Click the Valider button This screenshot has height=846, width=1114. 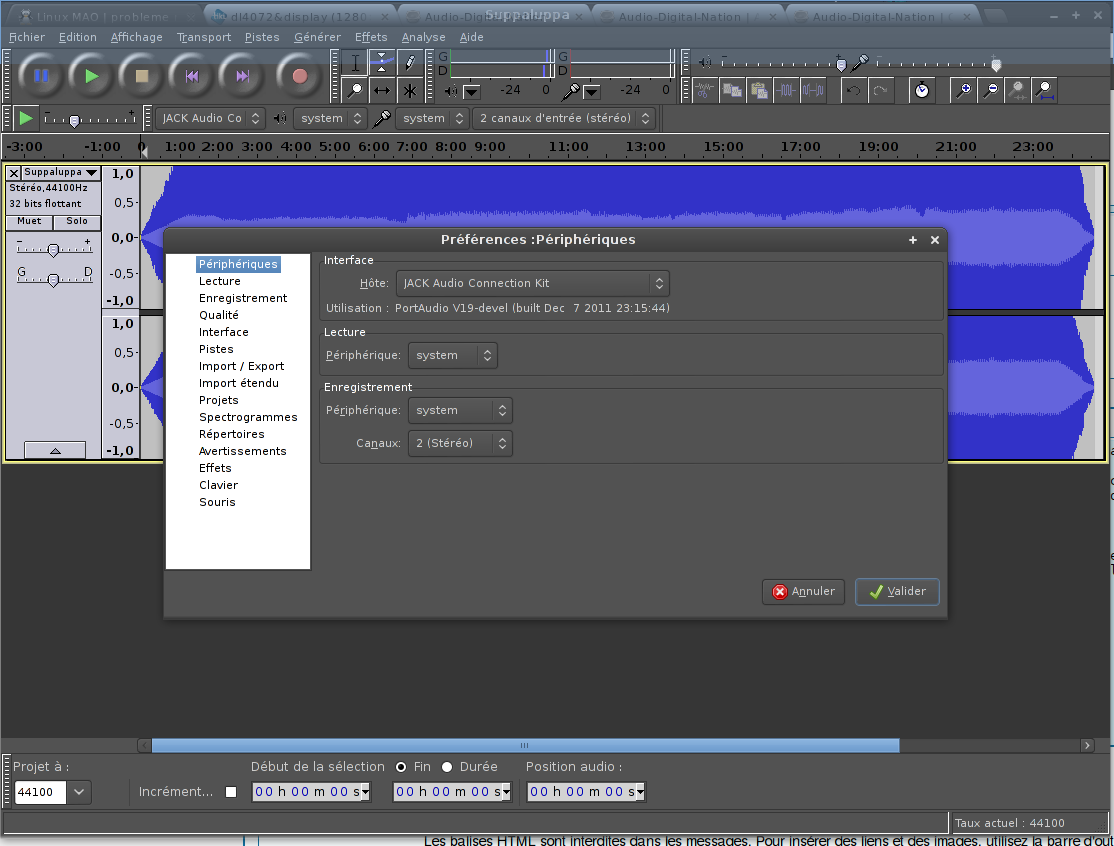coord(896,591)
